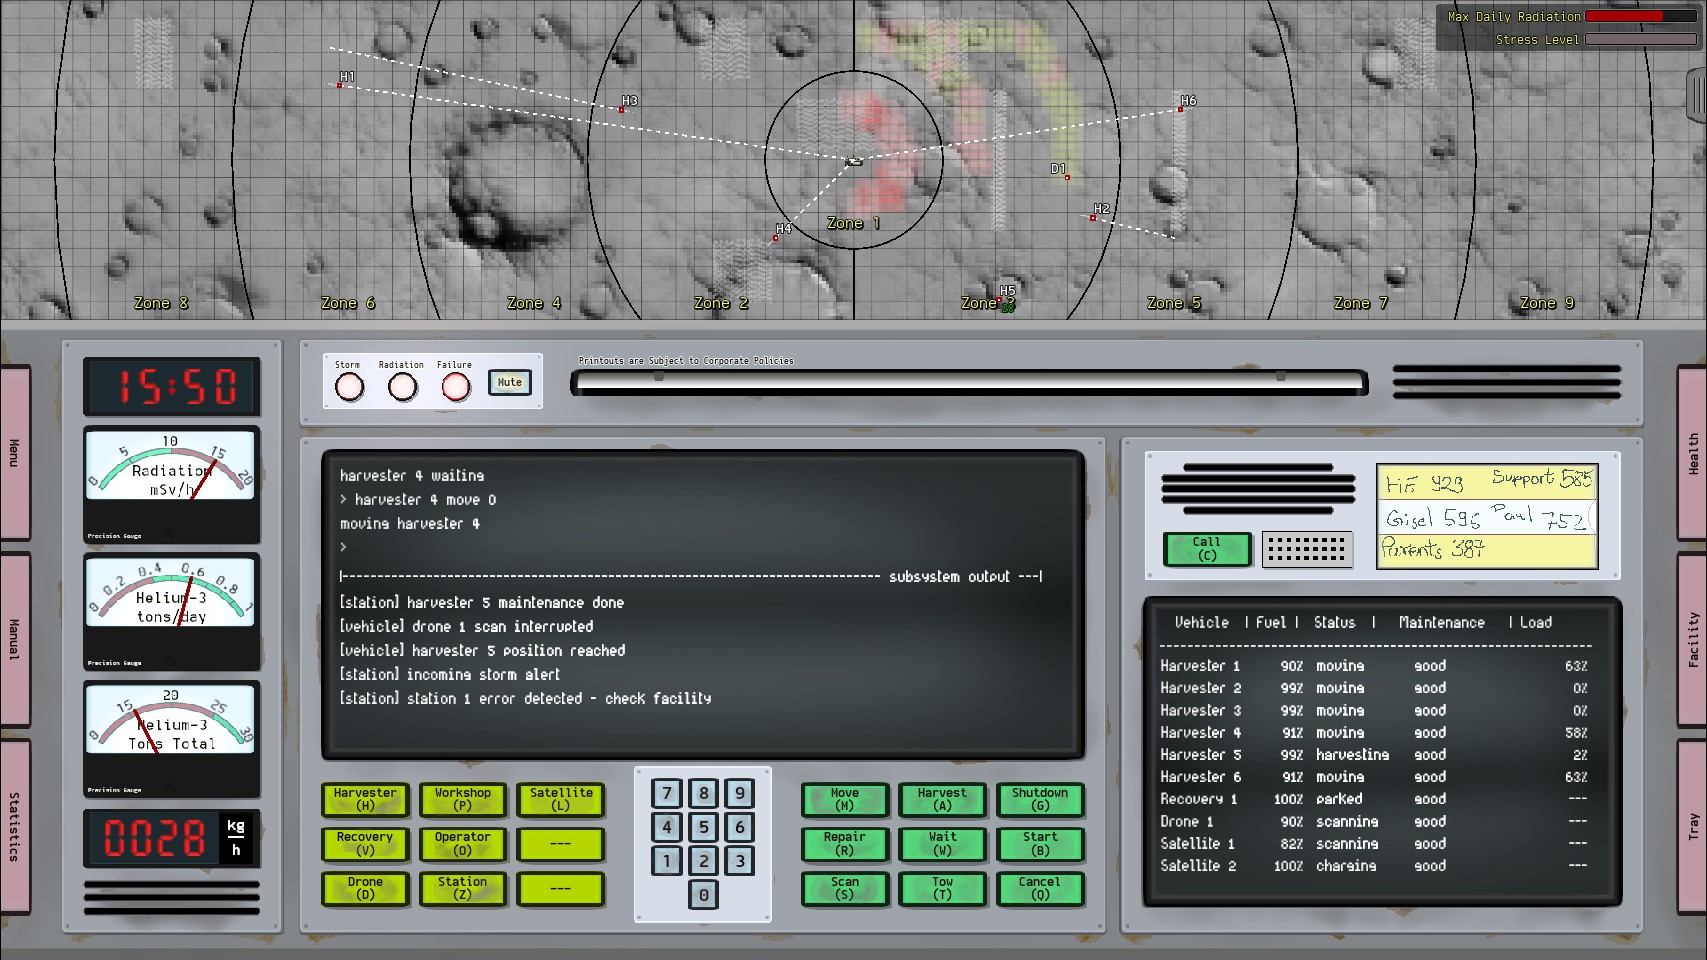Click the Helium-3 Tons Total gauge
The height and width of the screenshot is (960, 1707).
coord(171,739)
